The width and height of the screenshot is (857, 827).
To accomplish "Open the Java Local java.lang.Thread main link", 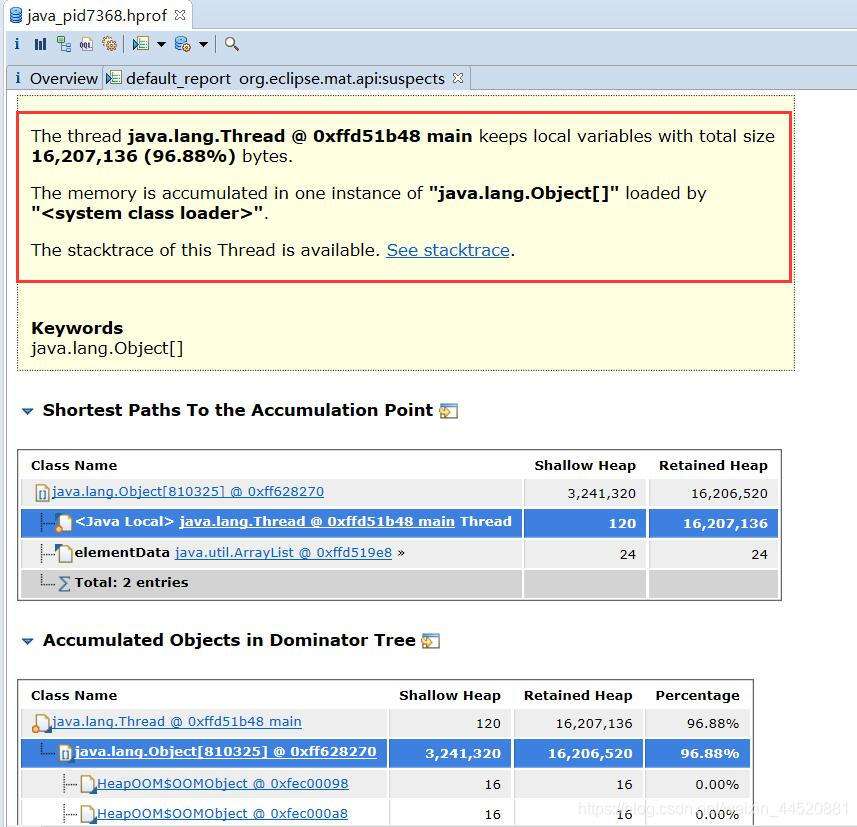I will (x=317, y=522).
